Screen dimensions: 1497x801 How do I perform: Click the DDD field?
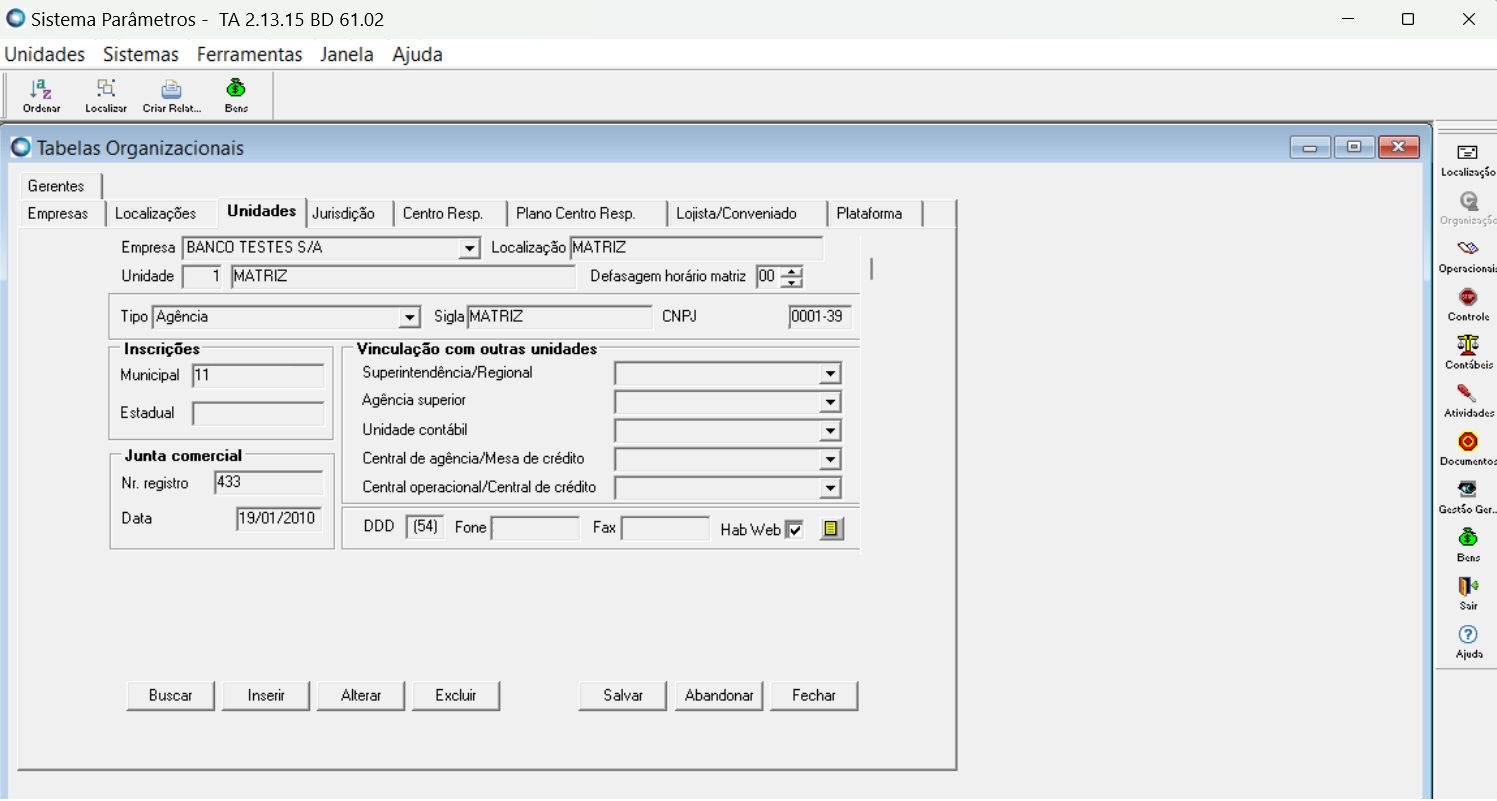[425, 528]
